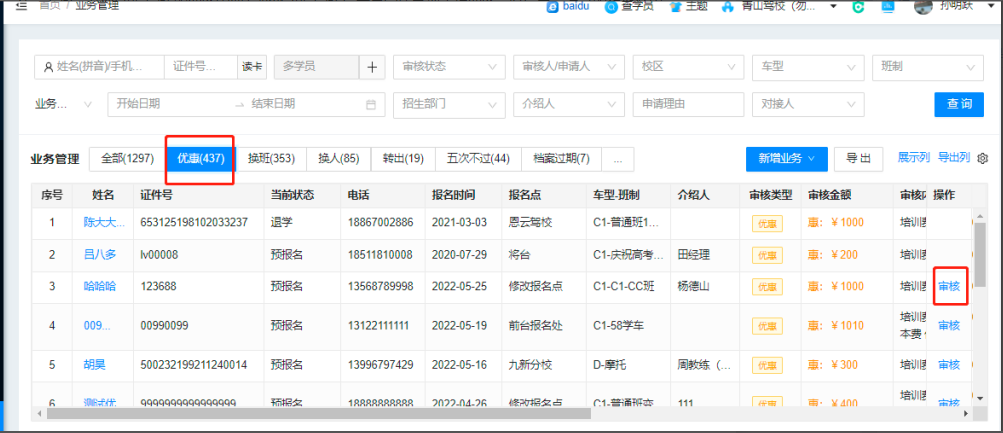The width and height of the screenshot is (1003, 433).
Task: Click the 青山驾校 school icon
Action: [728, 6]
